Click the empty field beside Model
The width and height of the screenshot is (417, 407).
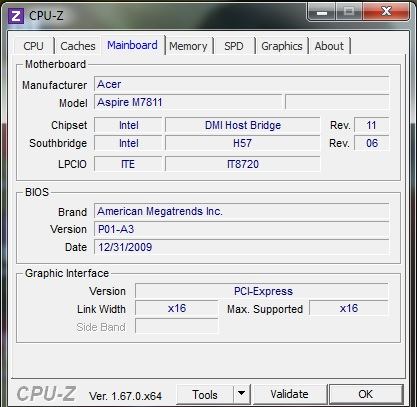pos(337,102)
